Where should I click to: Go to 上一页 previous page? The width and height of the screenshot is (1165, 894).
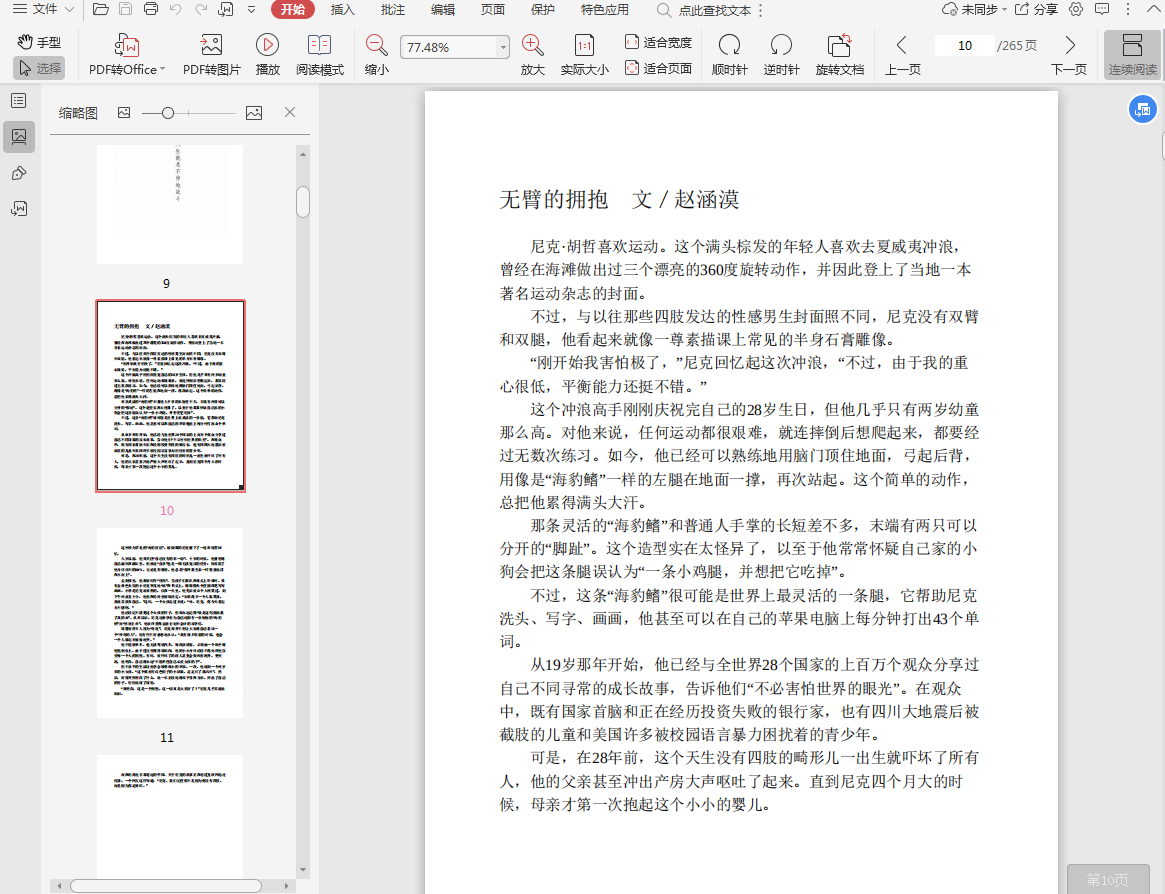click(903, 55)
